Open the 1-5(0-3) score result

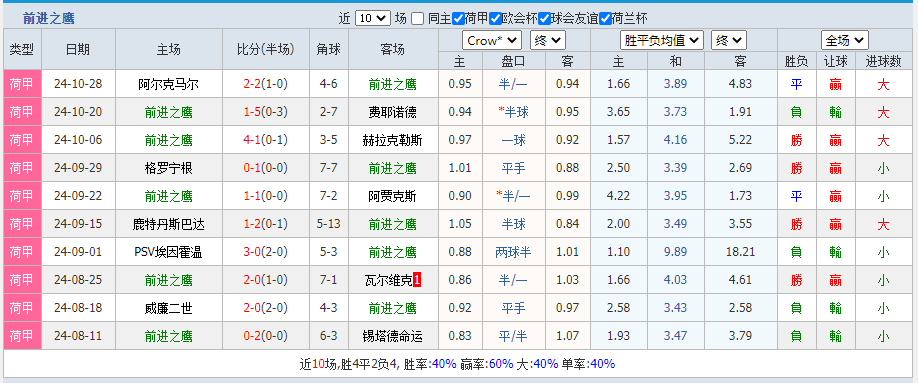(266, 112)
